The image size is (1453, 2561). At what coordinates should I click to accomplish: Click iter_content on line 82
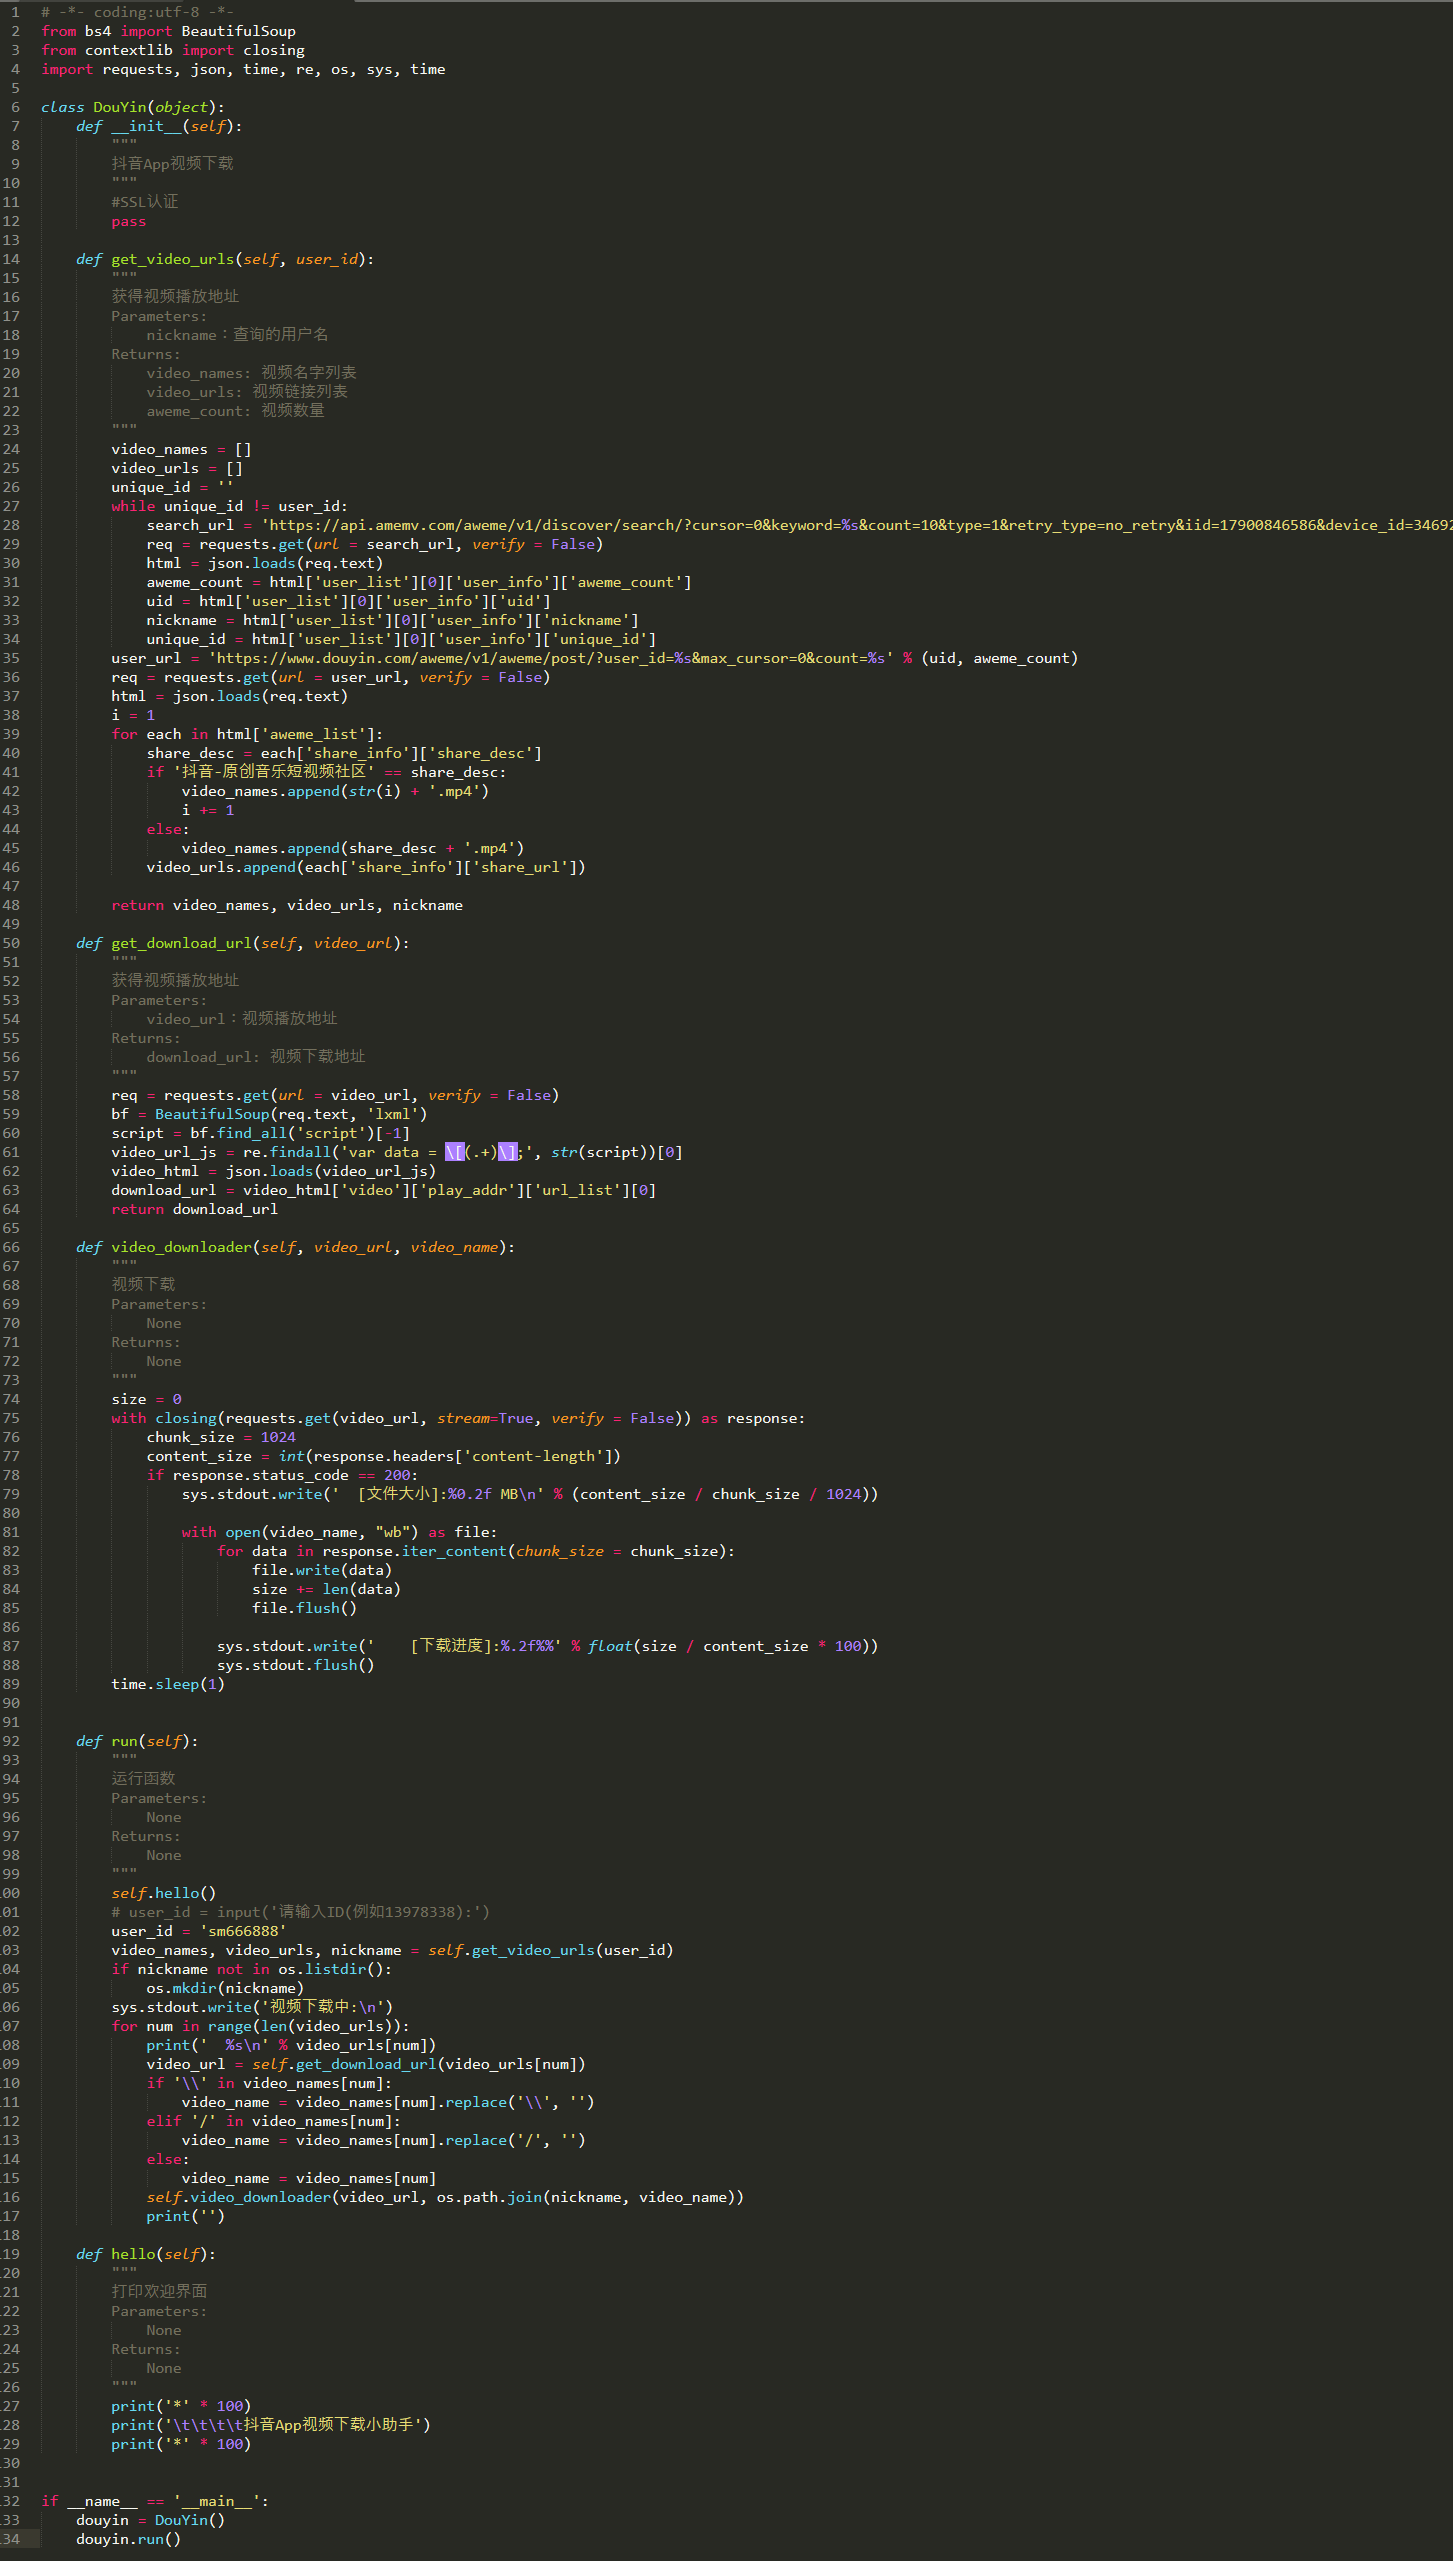pyautogui.click(x=454, y=1551)
